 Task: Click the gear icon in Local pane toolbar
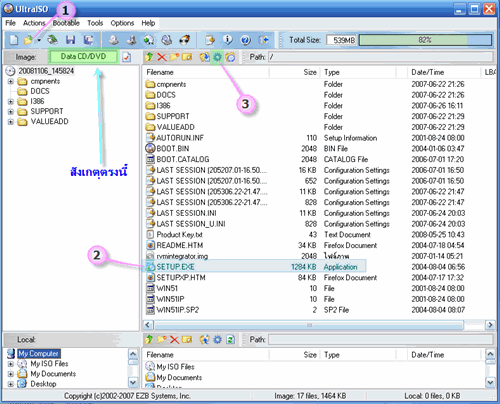coord(217,340)
